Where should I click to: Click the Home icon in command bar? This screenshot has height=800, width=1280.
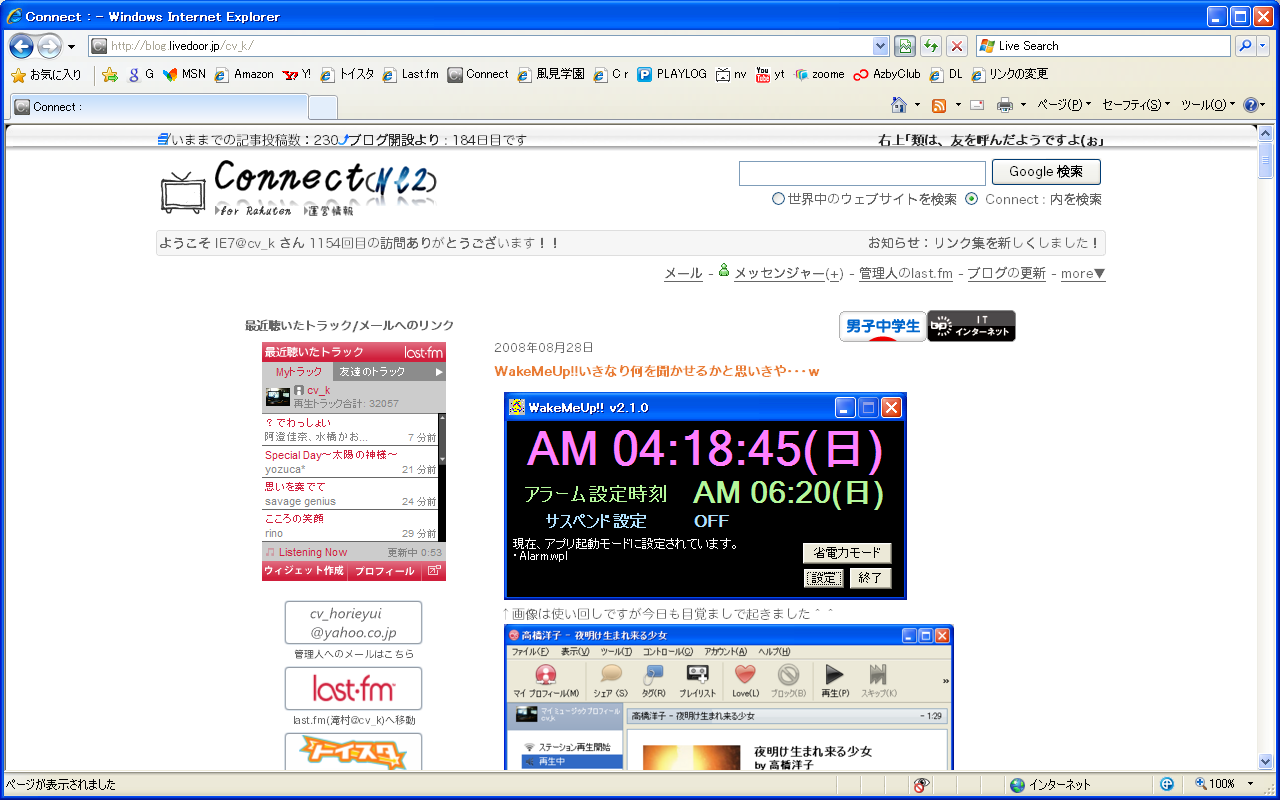(x=898, y=105)
